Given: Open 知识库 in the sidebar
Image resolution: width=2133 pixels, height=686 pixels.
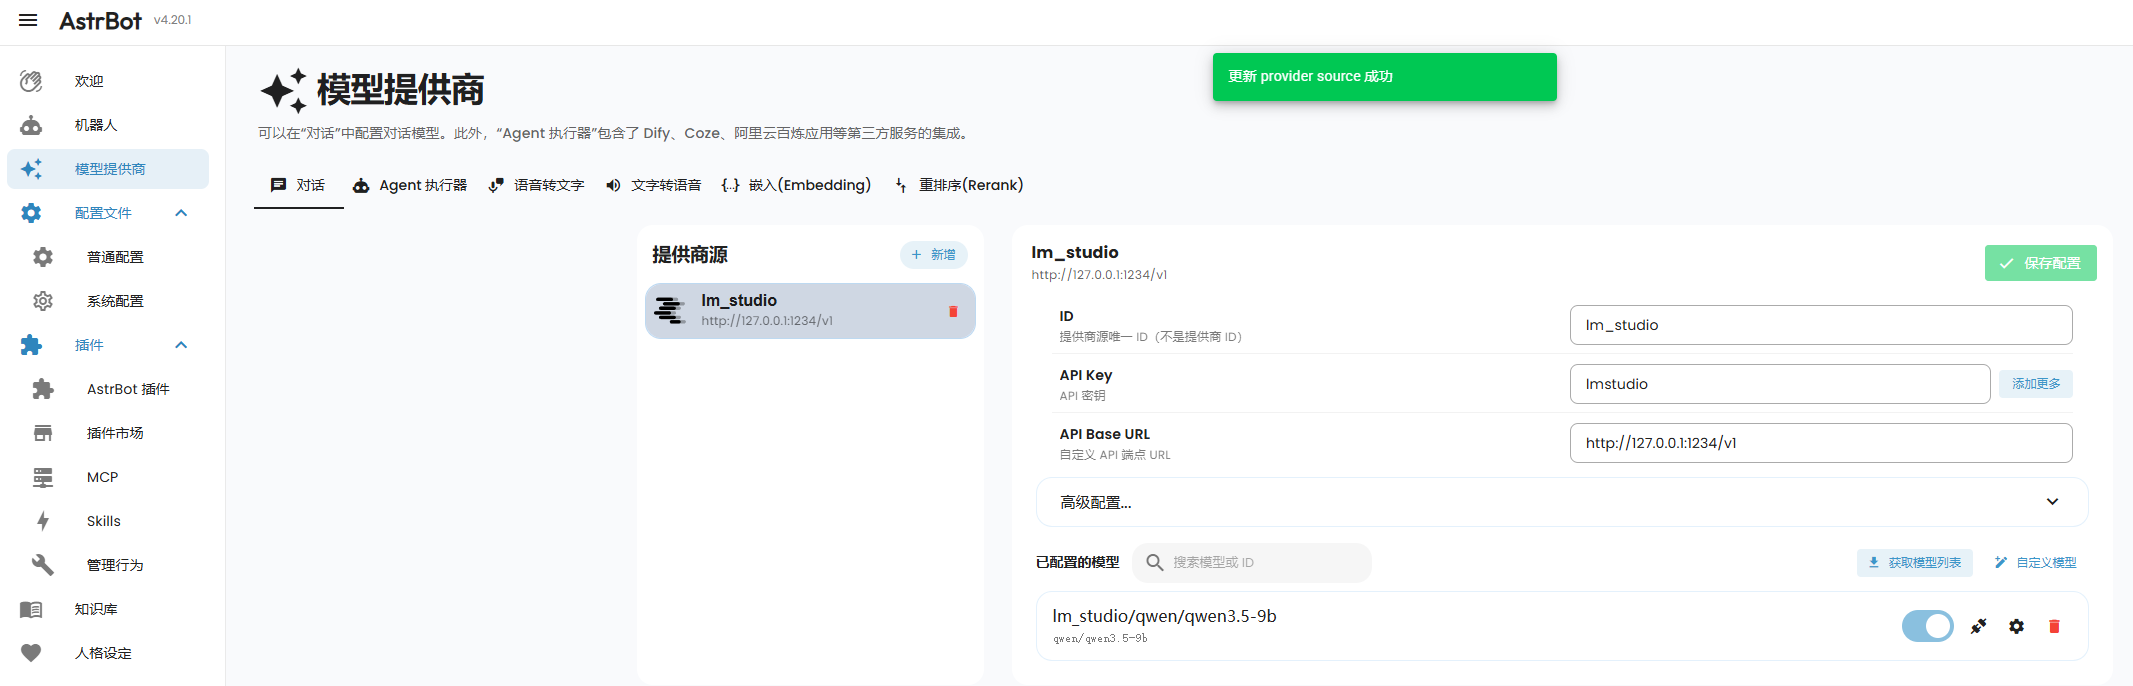Looking at the screenshot, I should click(108, 609).
